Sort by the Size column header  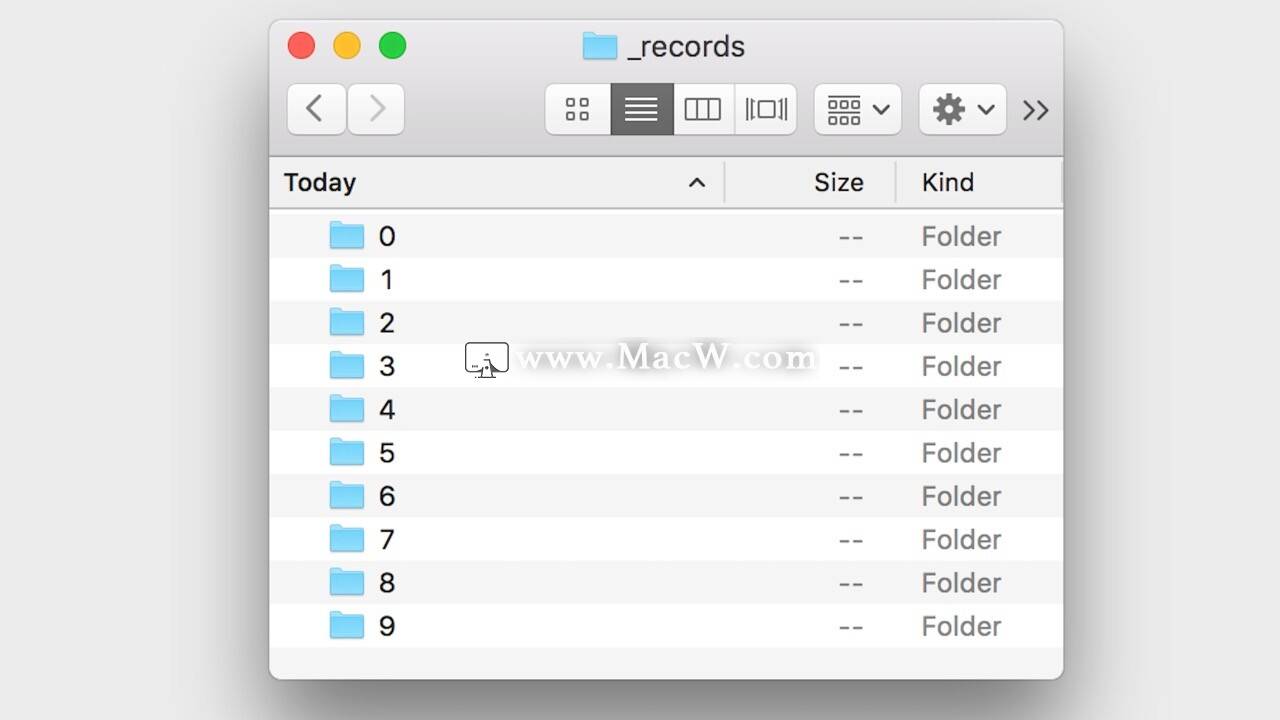838,182
